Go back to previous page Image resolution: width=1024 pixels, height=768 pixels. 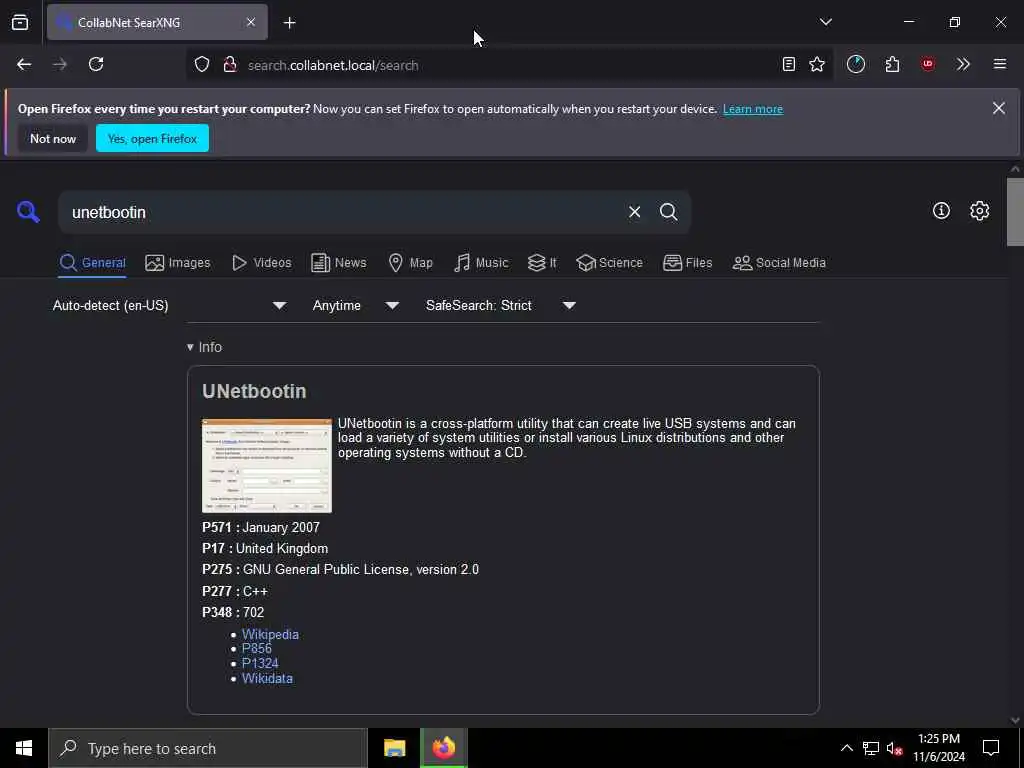24,64
